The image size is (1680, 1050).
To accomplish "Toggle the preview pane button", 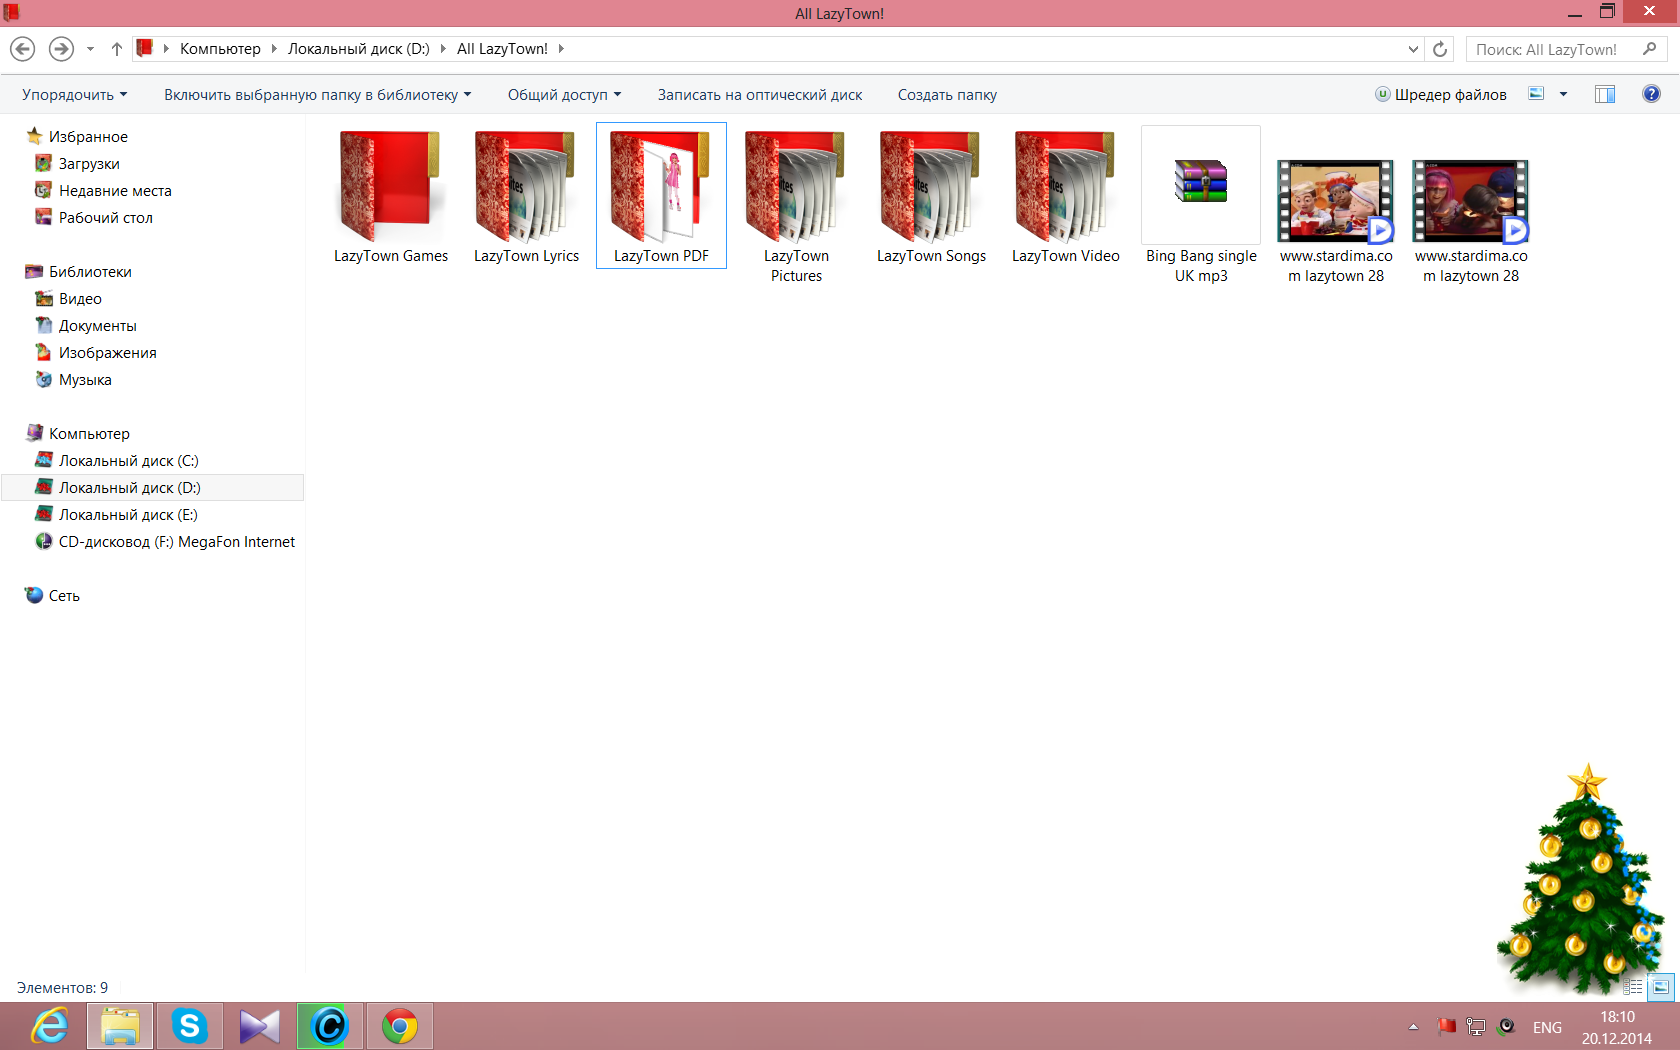I will click(1605, 94).
